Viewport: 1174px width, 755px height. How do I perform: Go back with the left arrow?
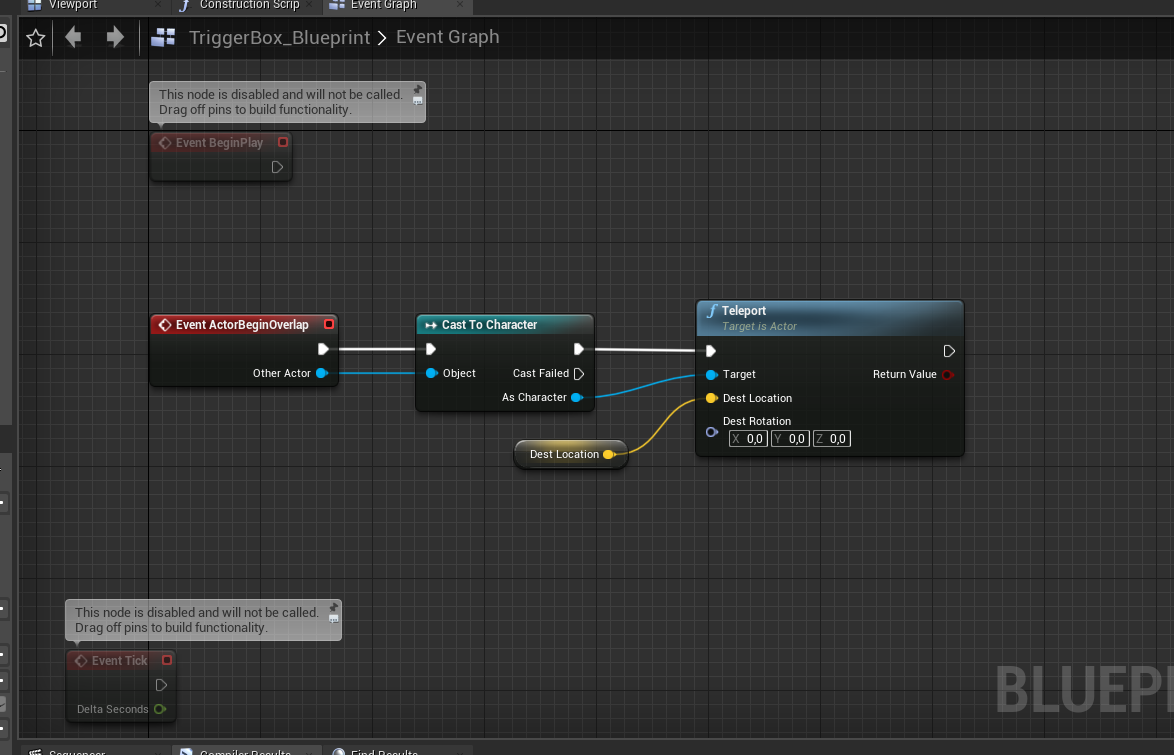pos(73,37)
